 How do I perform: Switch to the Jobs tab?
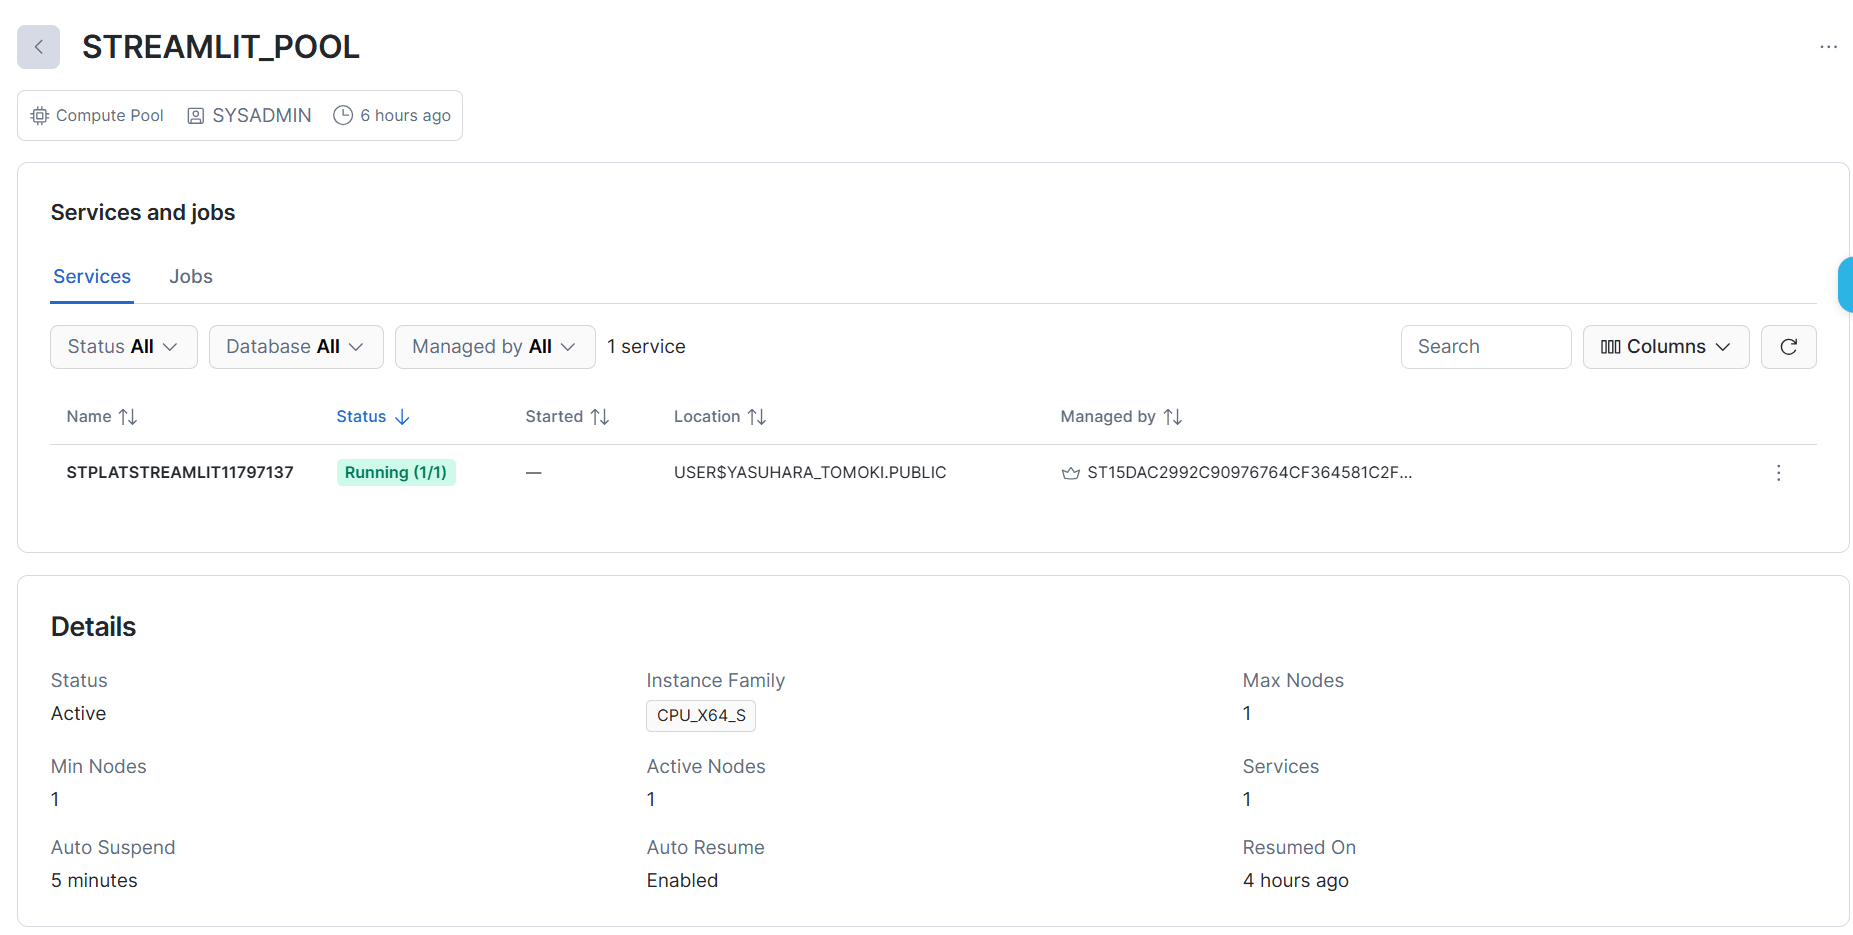pos(191,277)
